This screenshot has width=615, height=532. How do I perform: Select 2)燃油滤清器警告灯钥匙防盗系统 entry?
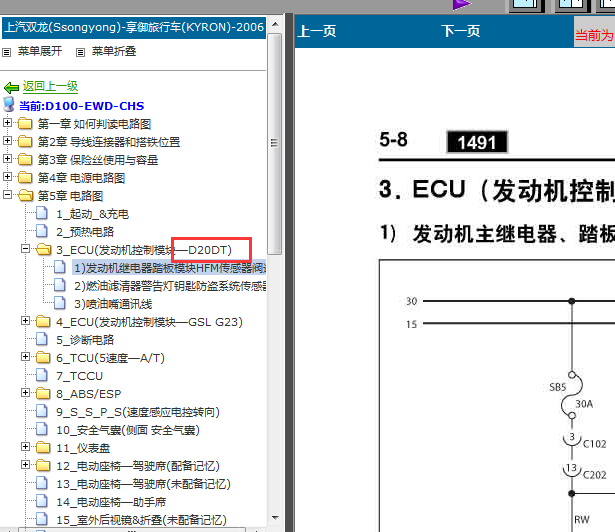[171, 286]
